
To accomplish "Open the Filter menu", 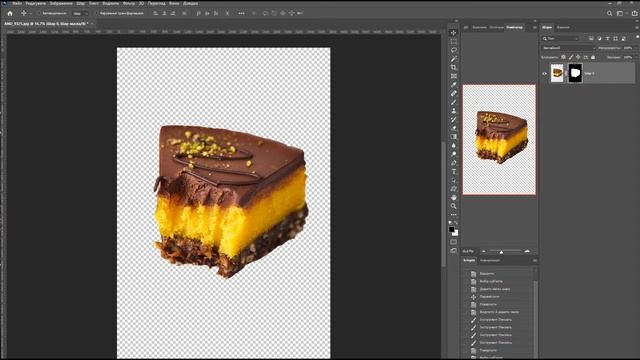I will click(128, 3).
